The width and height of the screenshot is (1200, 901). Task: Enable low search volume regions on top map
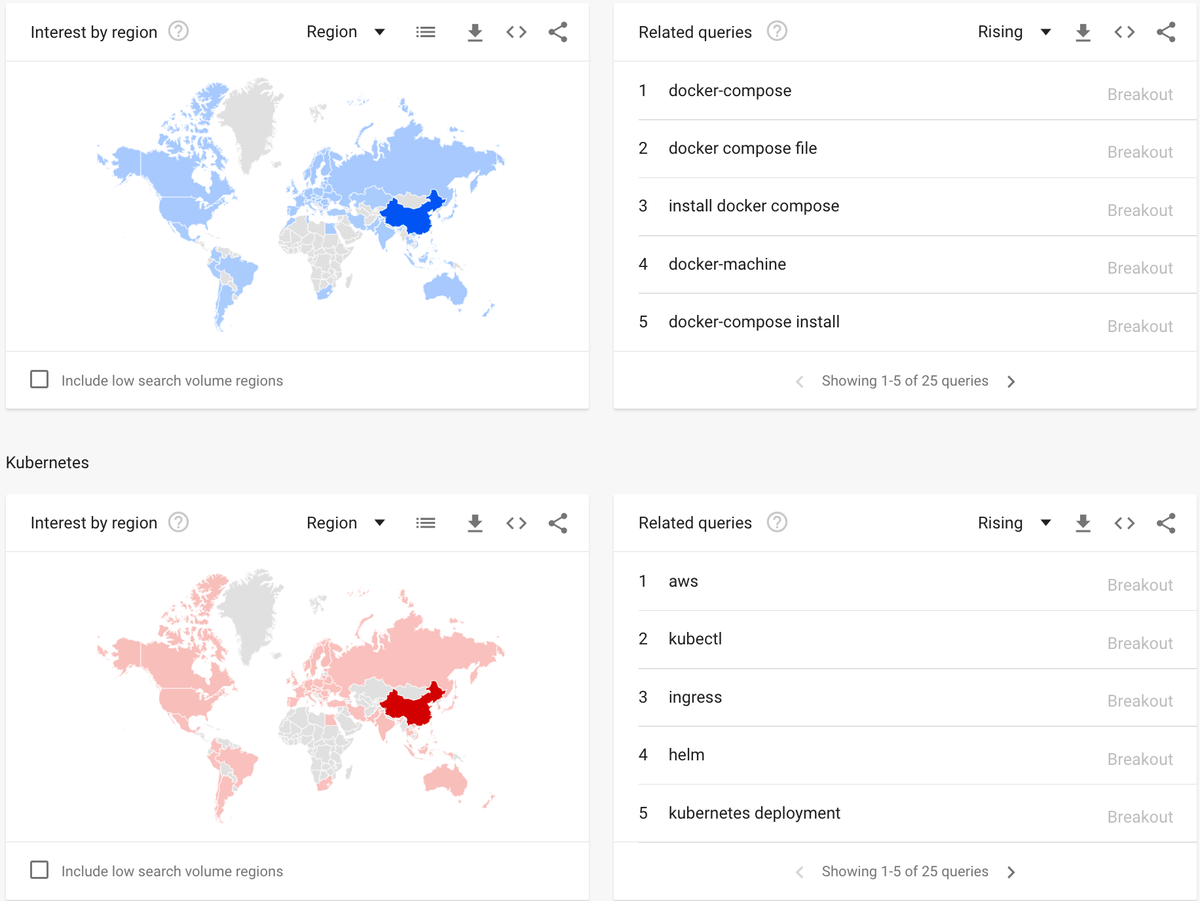[39, 379]
